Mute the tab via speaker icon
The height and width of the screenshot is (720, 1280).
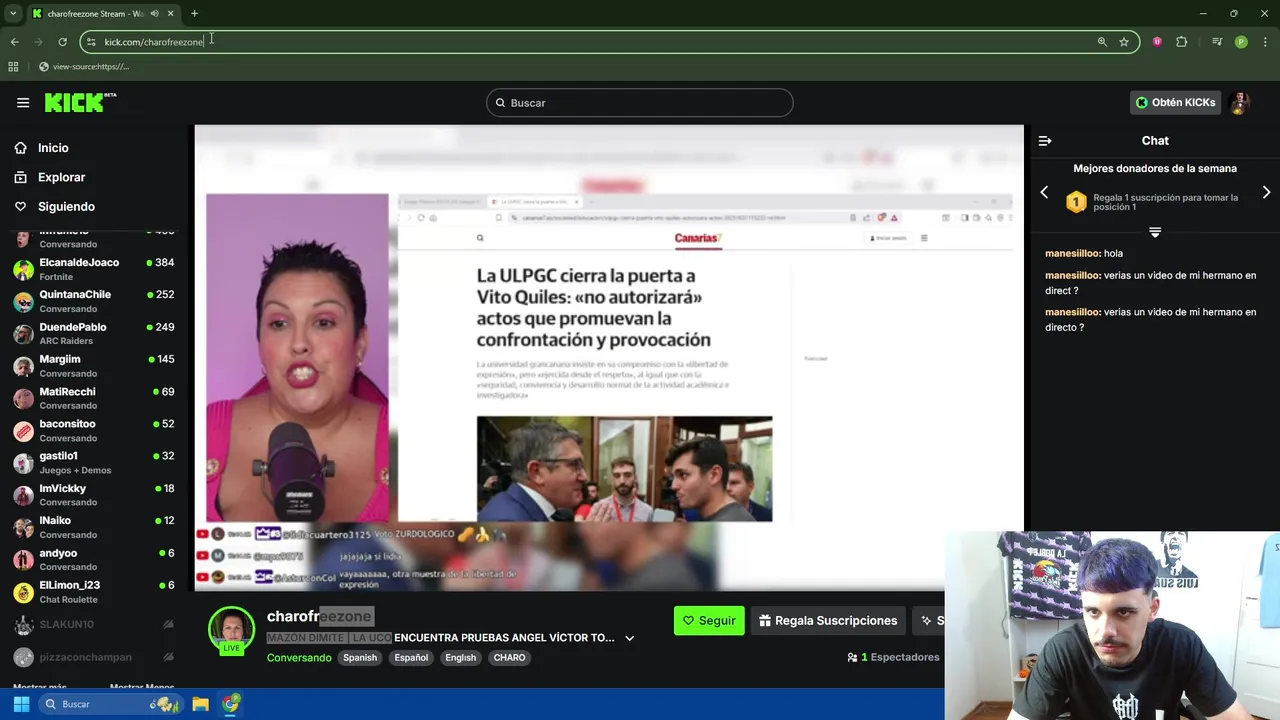154,14
